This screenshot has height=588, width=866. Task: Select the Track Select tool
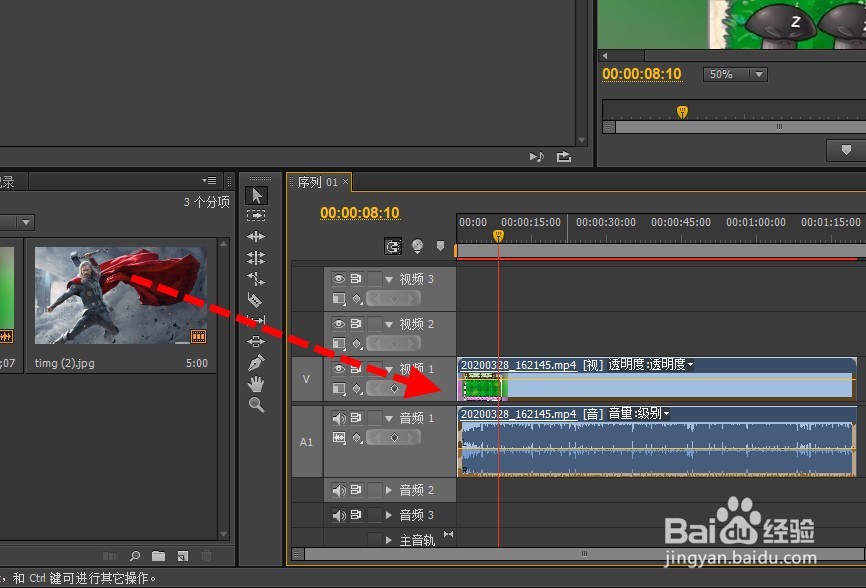point(256,215)
